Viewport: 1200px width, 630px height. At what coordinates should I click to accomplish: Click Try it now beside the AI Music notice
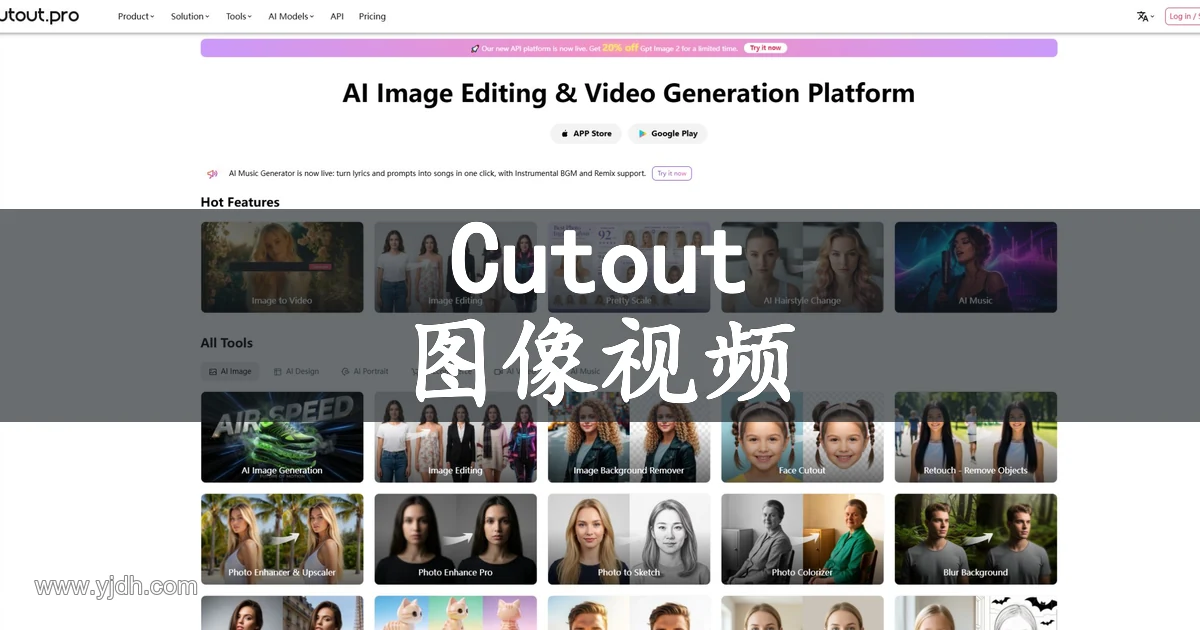tap(672, 173)
